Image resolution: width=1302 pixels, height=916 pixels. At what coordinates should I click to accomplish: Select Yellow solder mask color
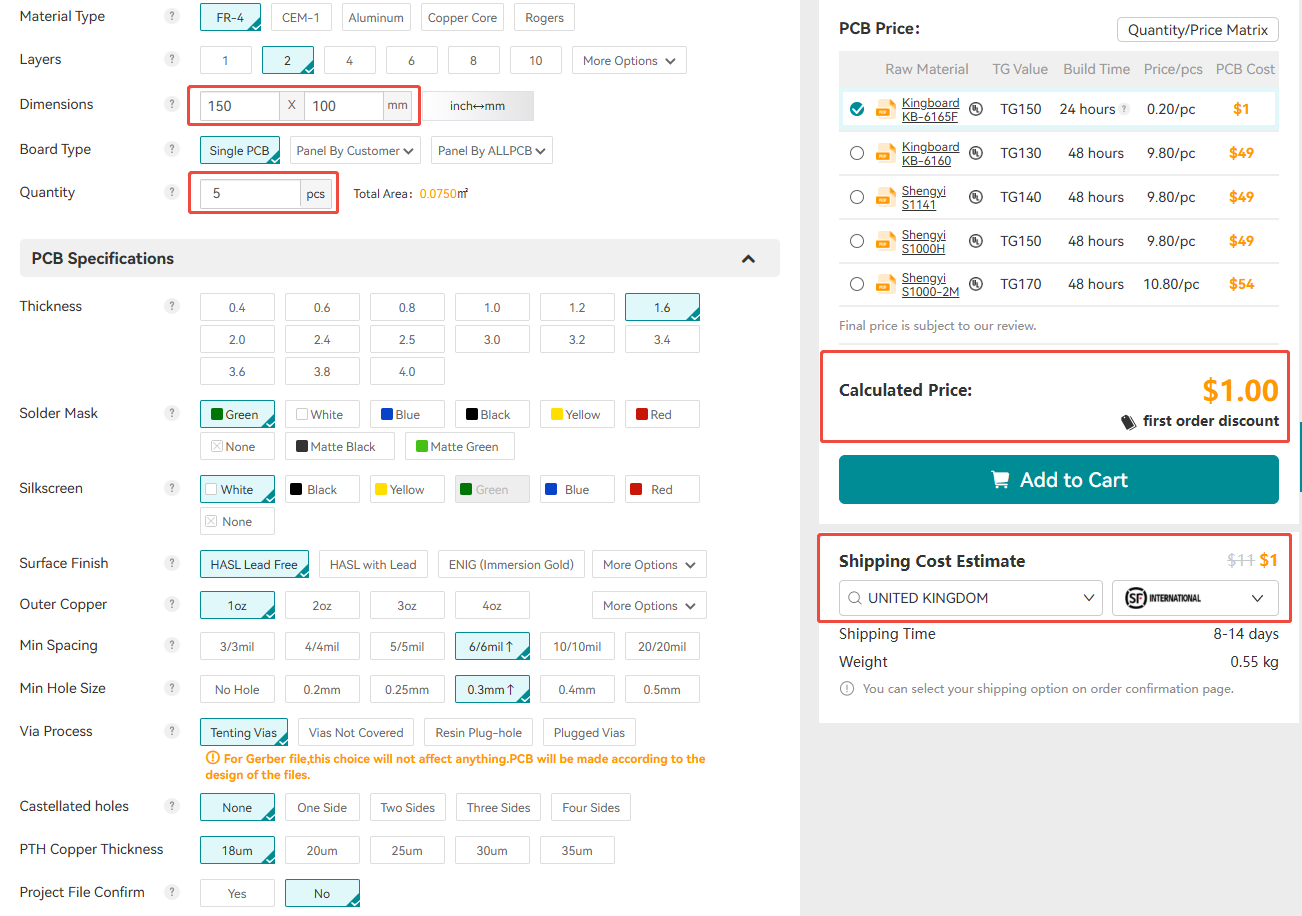coord(577,414)
